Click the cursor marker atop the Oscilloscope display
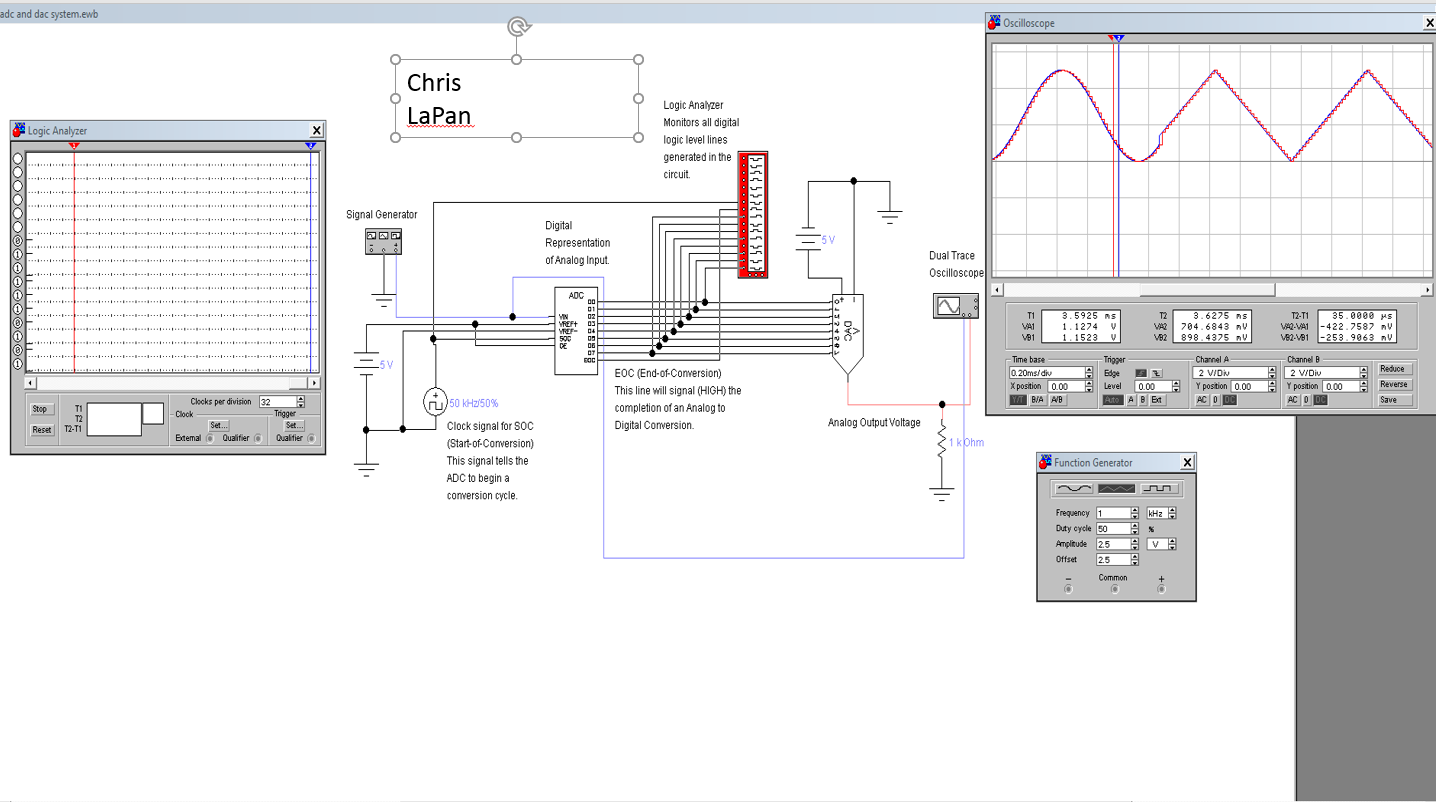The height and width of the screenshot is (802, 1436). click(x=1117, y=38)
